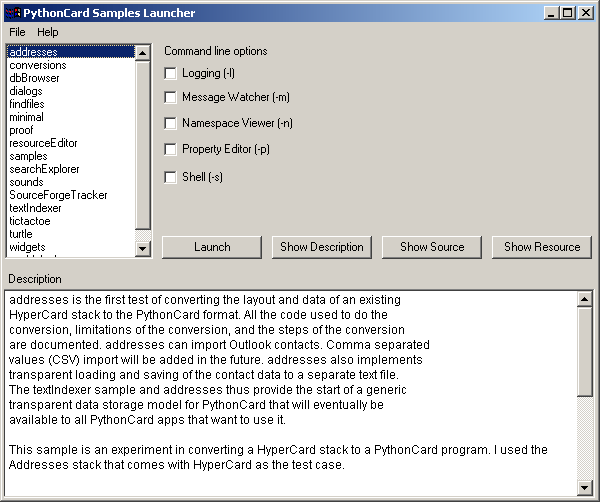Open the File menu
Screen dimensions: 600x502
[x=17, y=33]
